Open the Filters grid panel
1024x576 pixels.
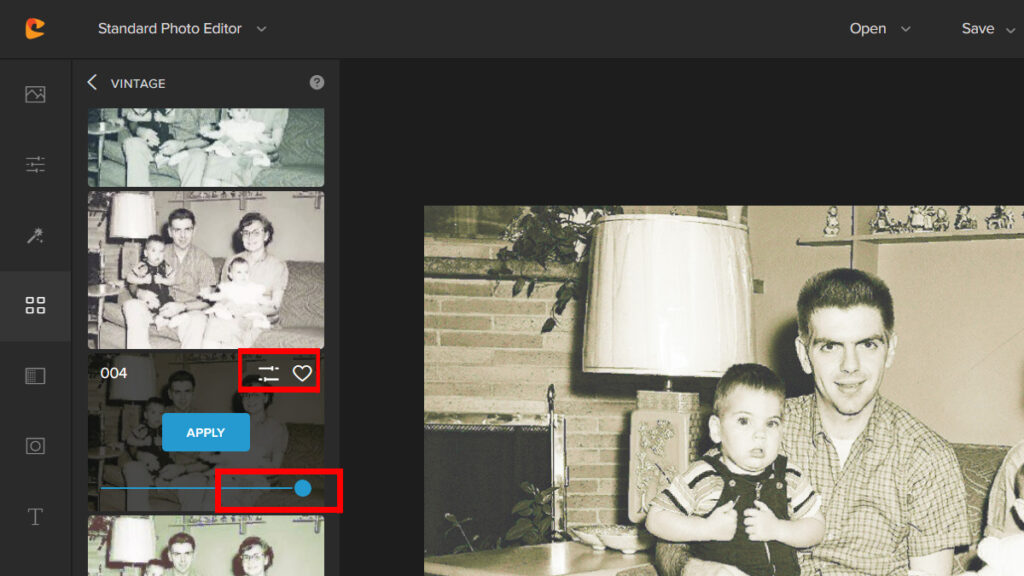[35, 306]
